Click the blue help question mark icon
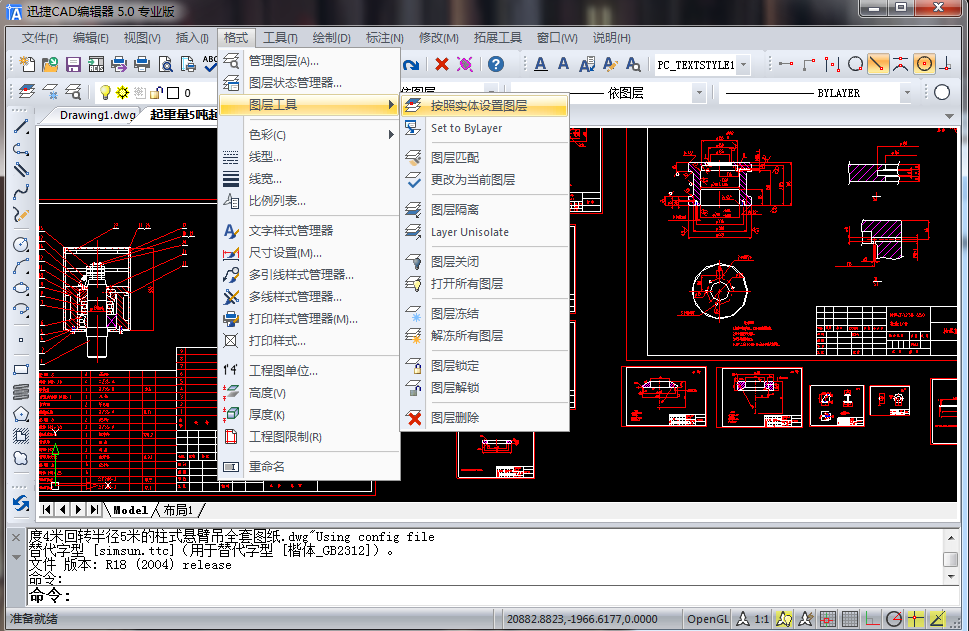Image resolution: width=969 pixels, height=631 pixels. click(x=496, y=64)
